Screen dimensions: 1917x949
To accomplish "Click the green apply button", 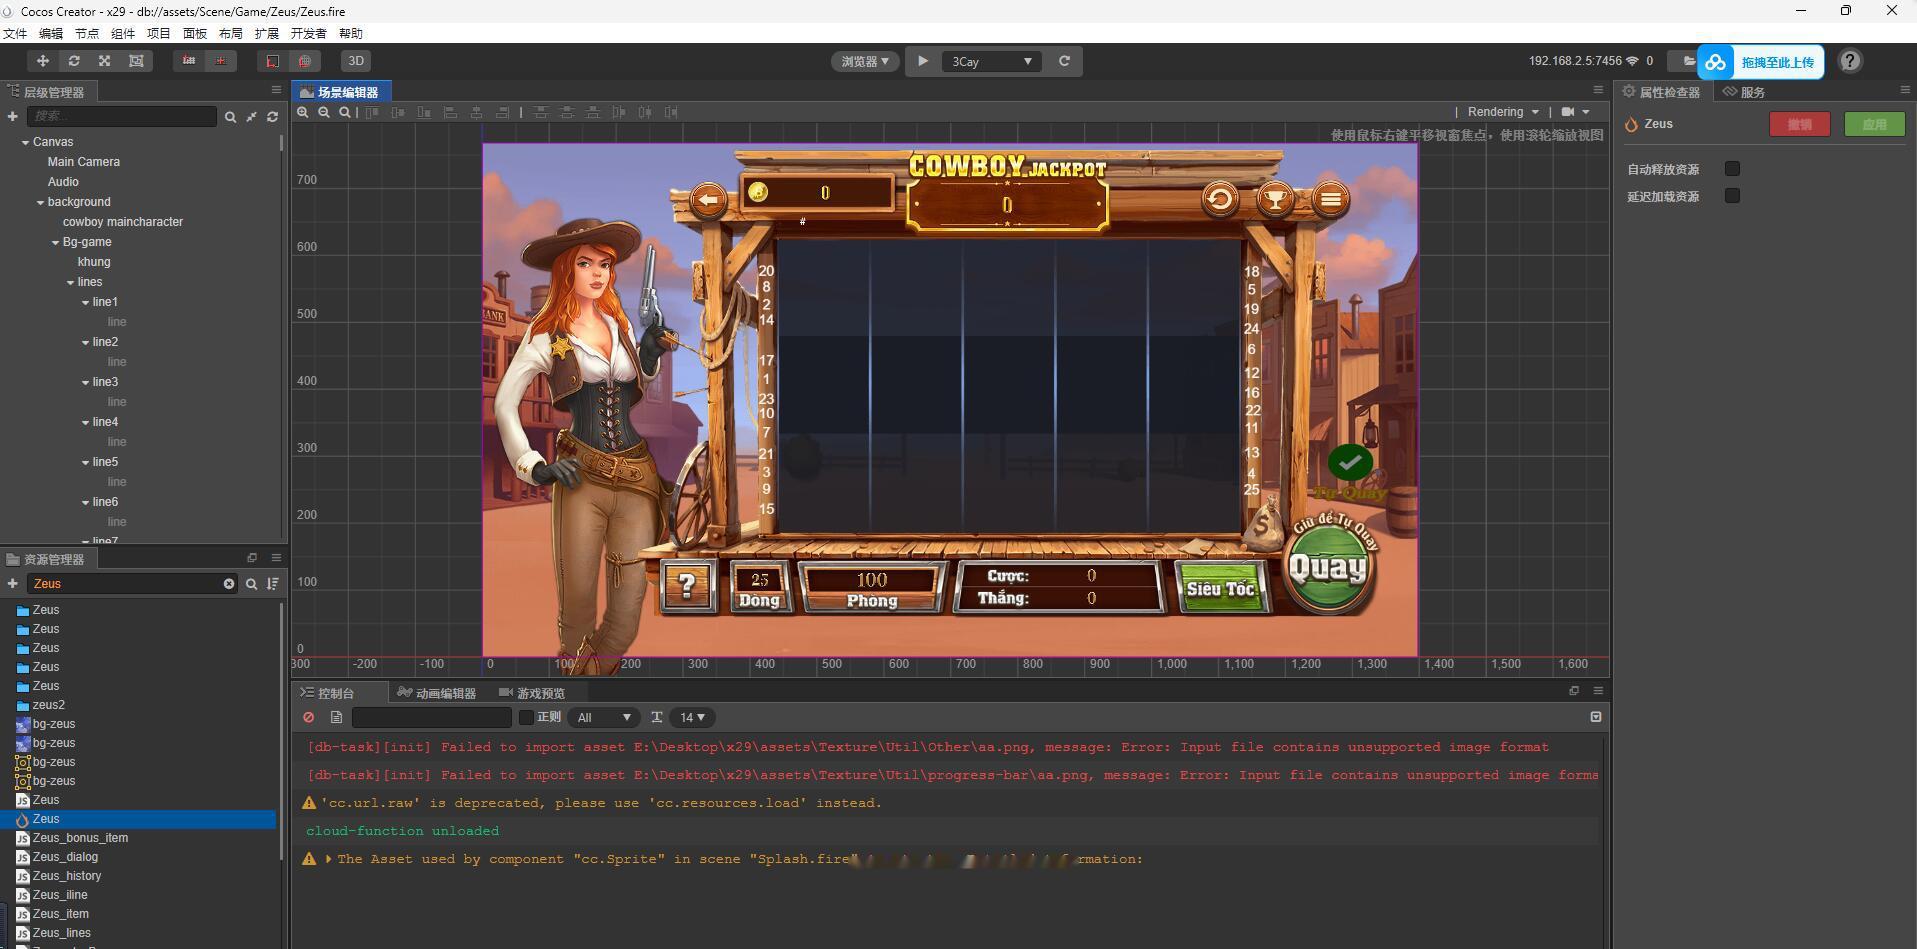I will point(1874,124).
